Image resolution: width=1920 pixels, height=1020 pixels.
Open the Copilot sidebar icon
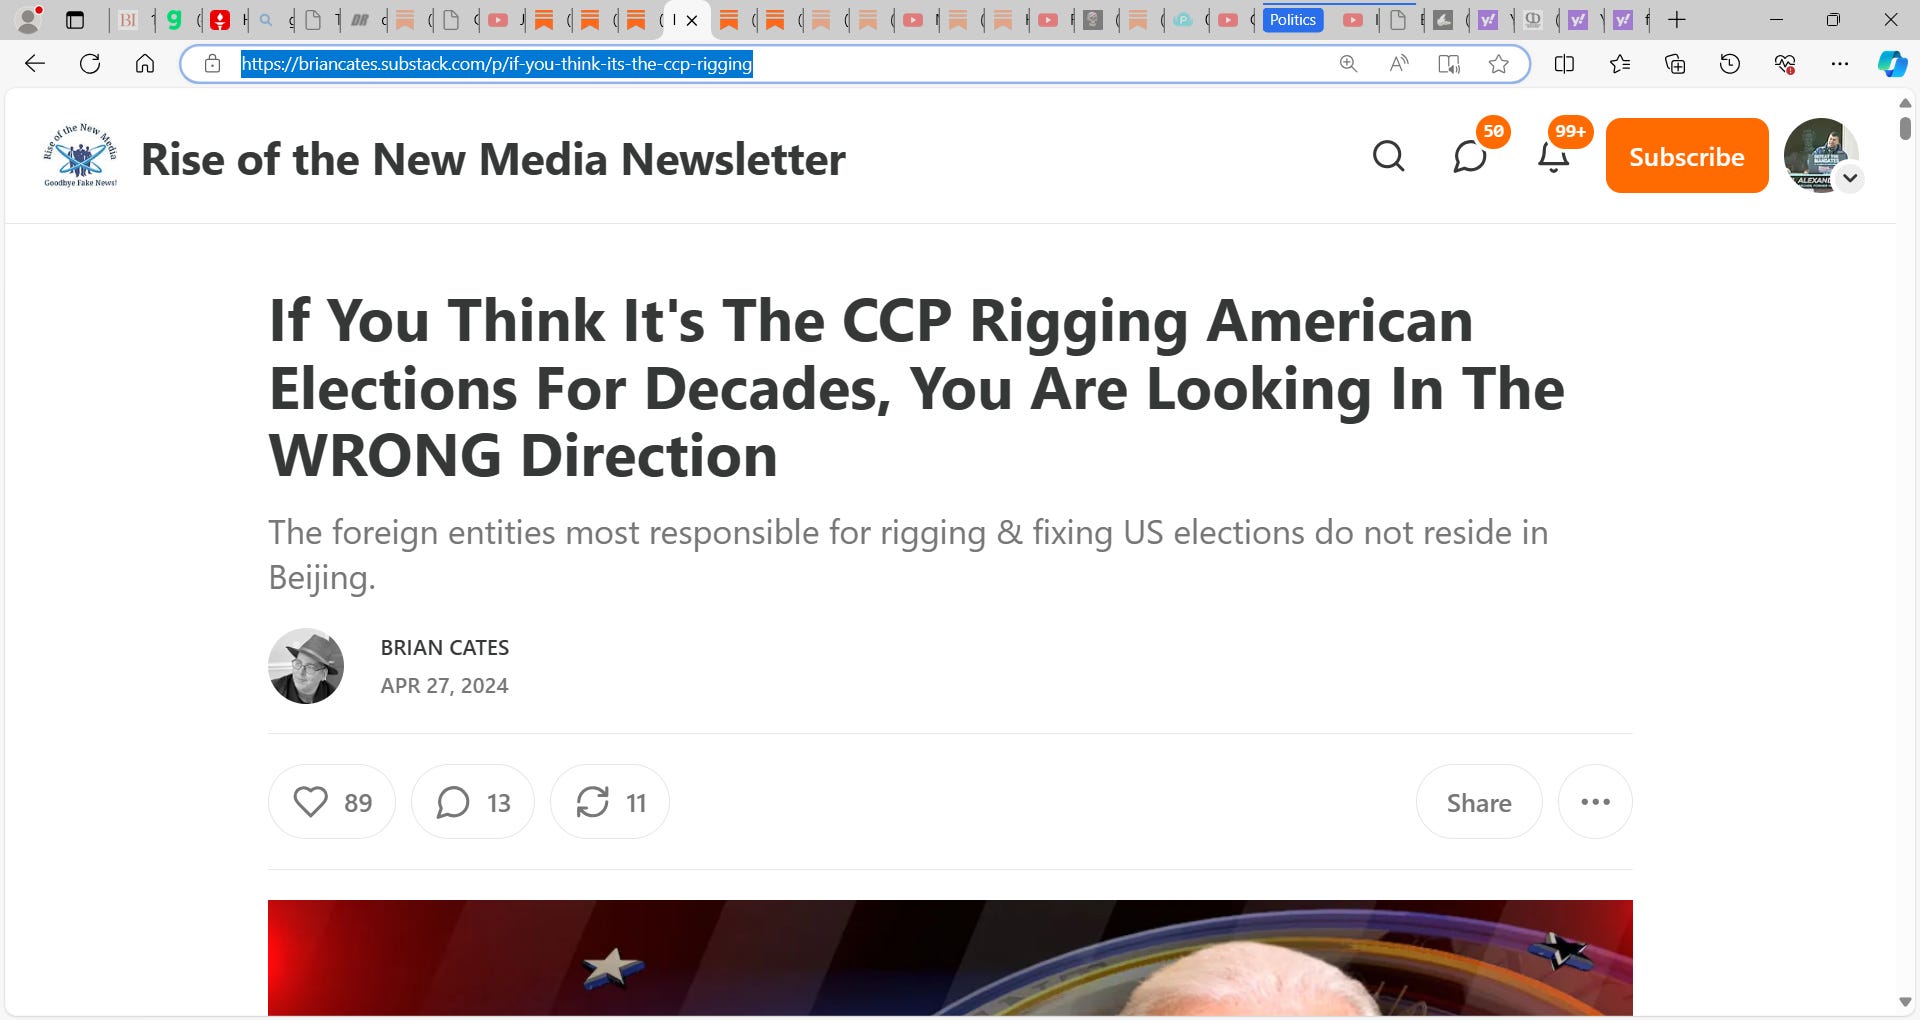pos(1891,64)
